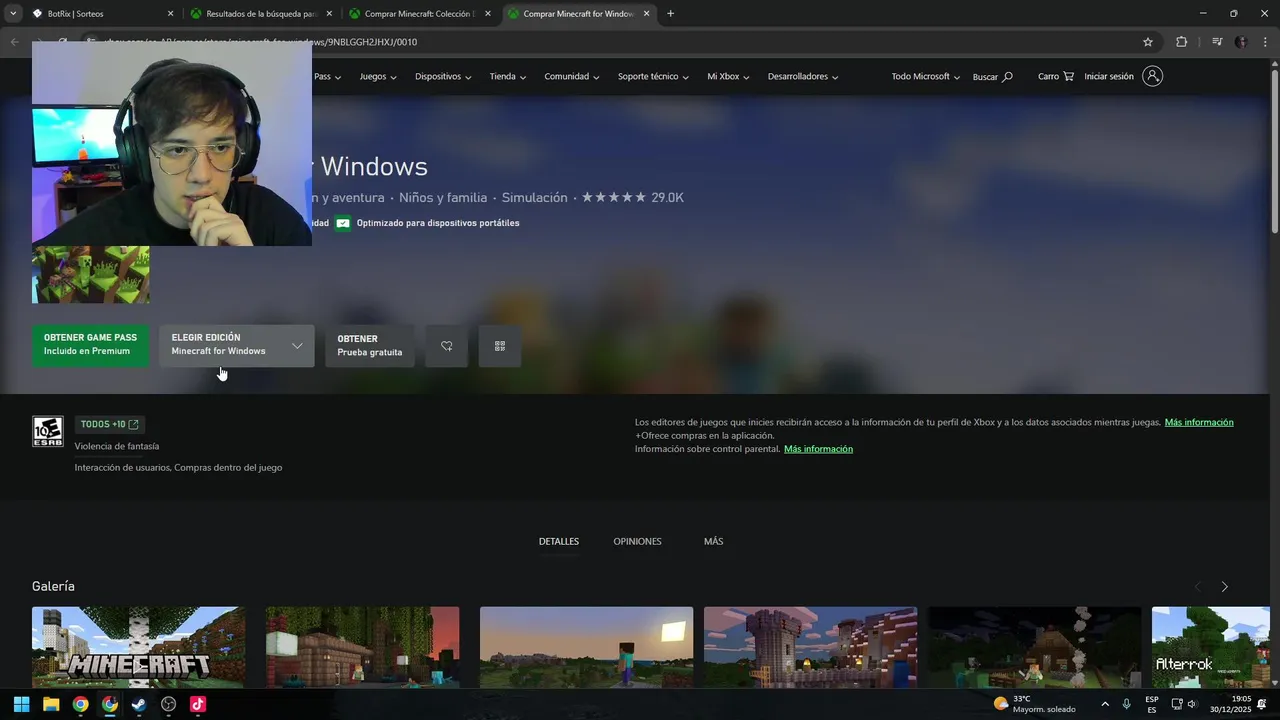Viewport: 1280px width, 720px height.
Task: Open Steam from the taskbar
Action: pyautogui.click(x=139, y=704)
